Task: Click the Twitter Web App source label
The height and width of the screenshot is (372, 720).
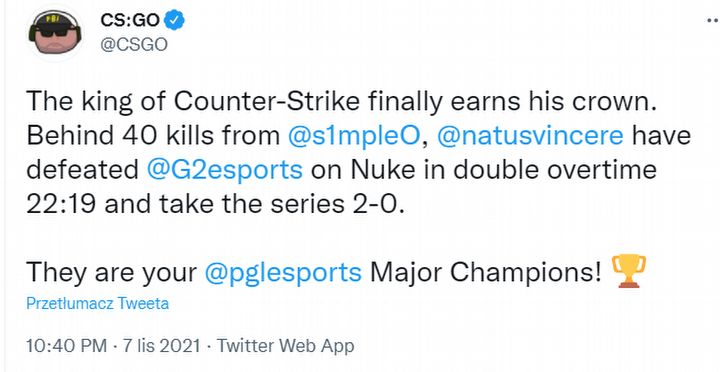Action: point(285,346)
